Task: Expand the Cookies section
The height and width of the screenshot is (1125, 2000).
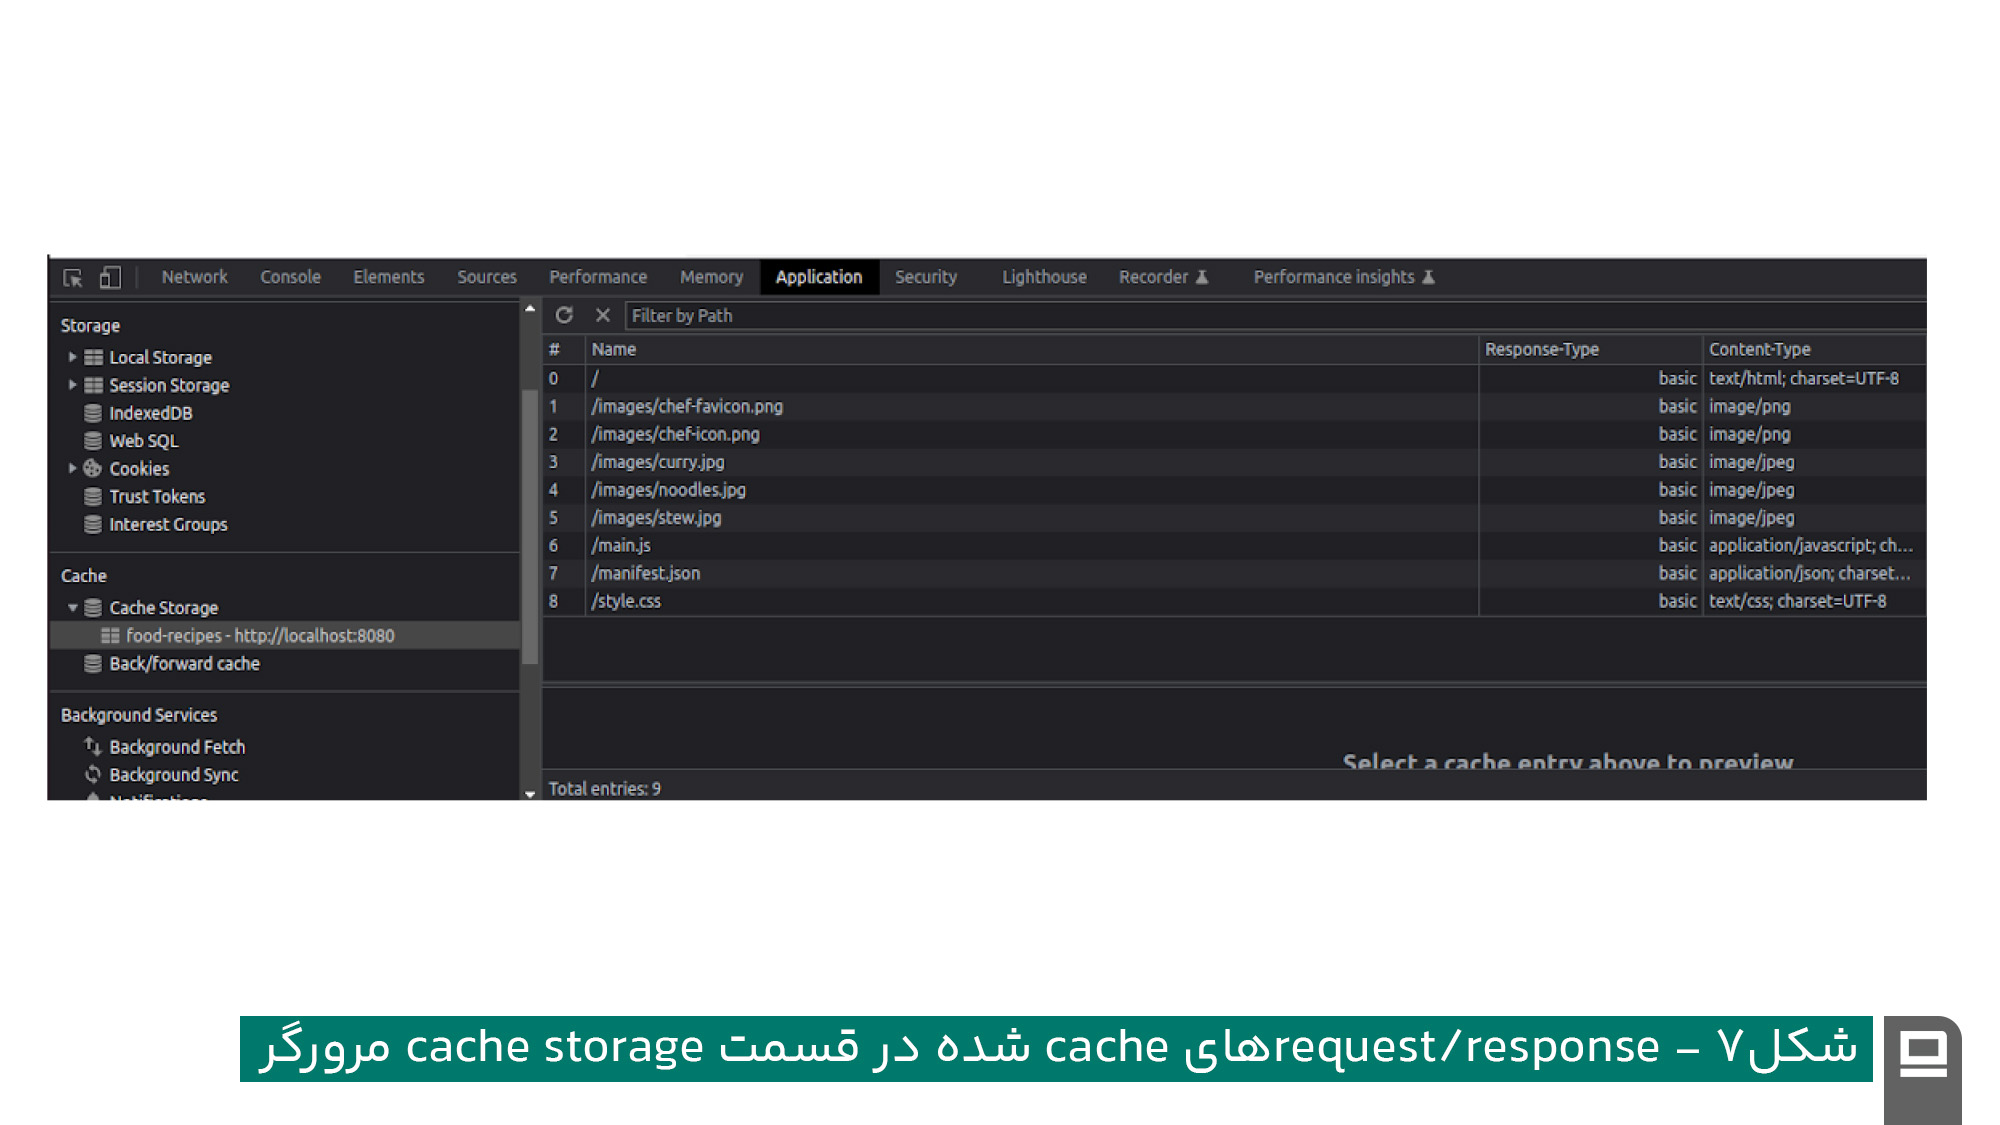Action: (71, 468)
